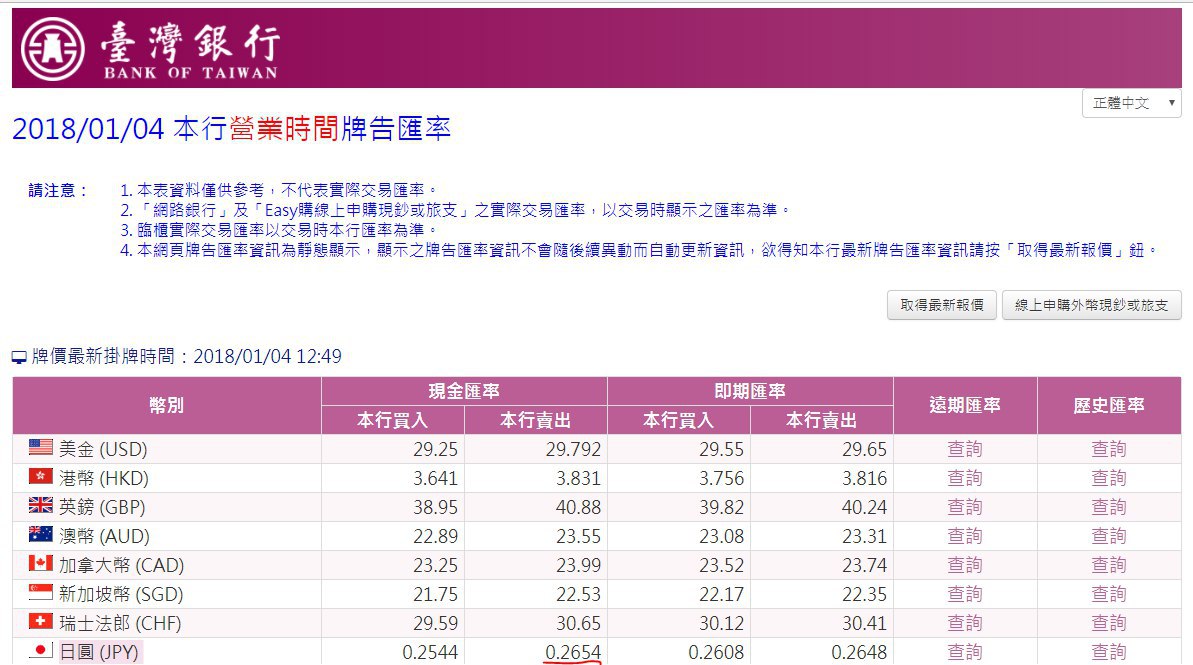The width and height of the screenshot is (1193, 665).
Task: Click the USD flag icon
Action: [x=40, y=447]
